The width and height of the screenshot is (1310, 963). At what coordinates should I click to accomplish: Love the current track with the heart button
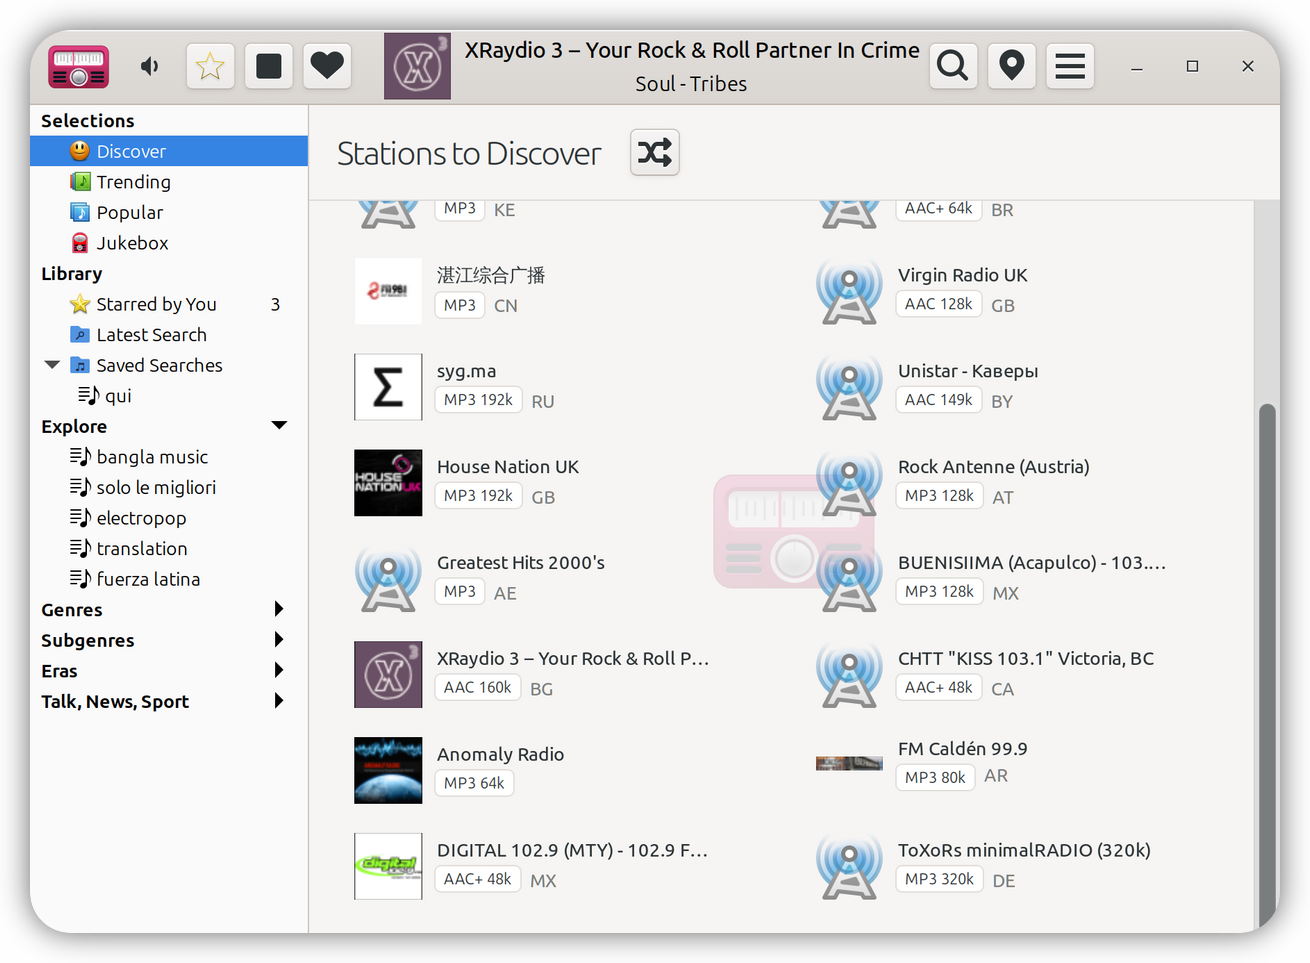tap(327, 66)
